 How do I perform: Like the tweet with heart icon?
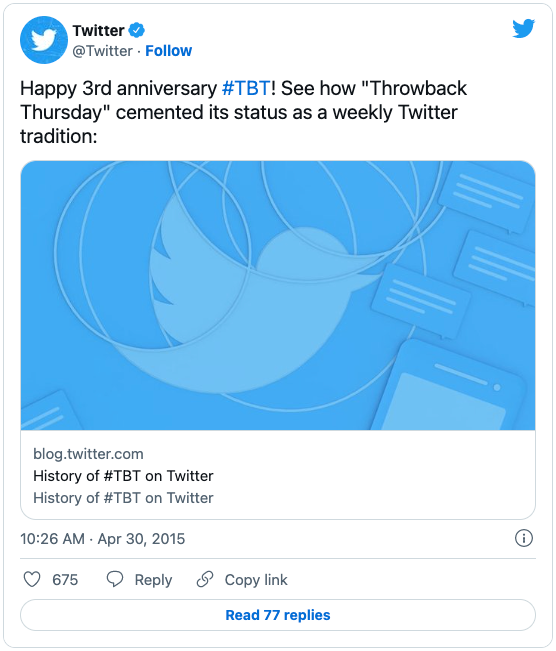coord(32,579)
